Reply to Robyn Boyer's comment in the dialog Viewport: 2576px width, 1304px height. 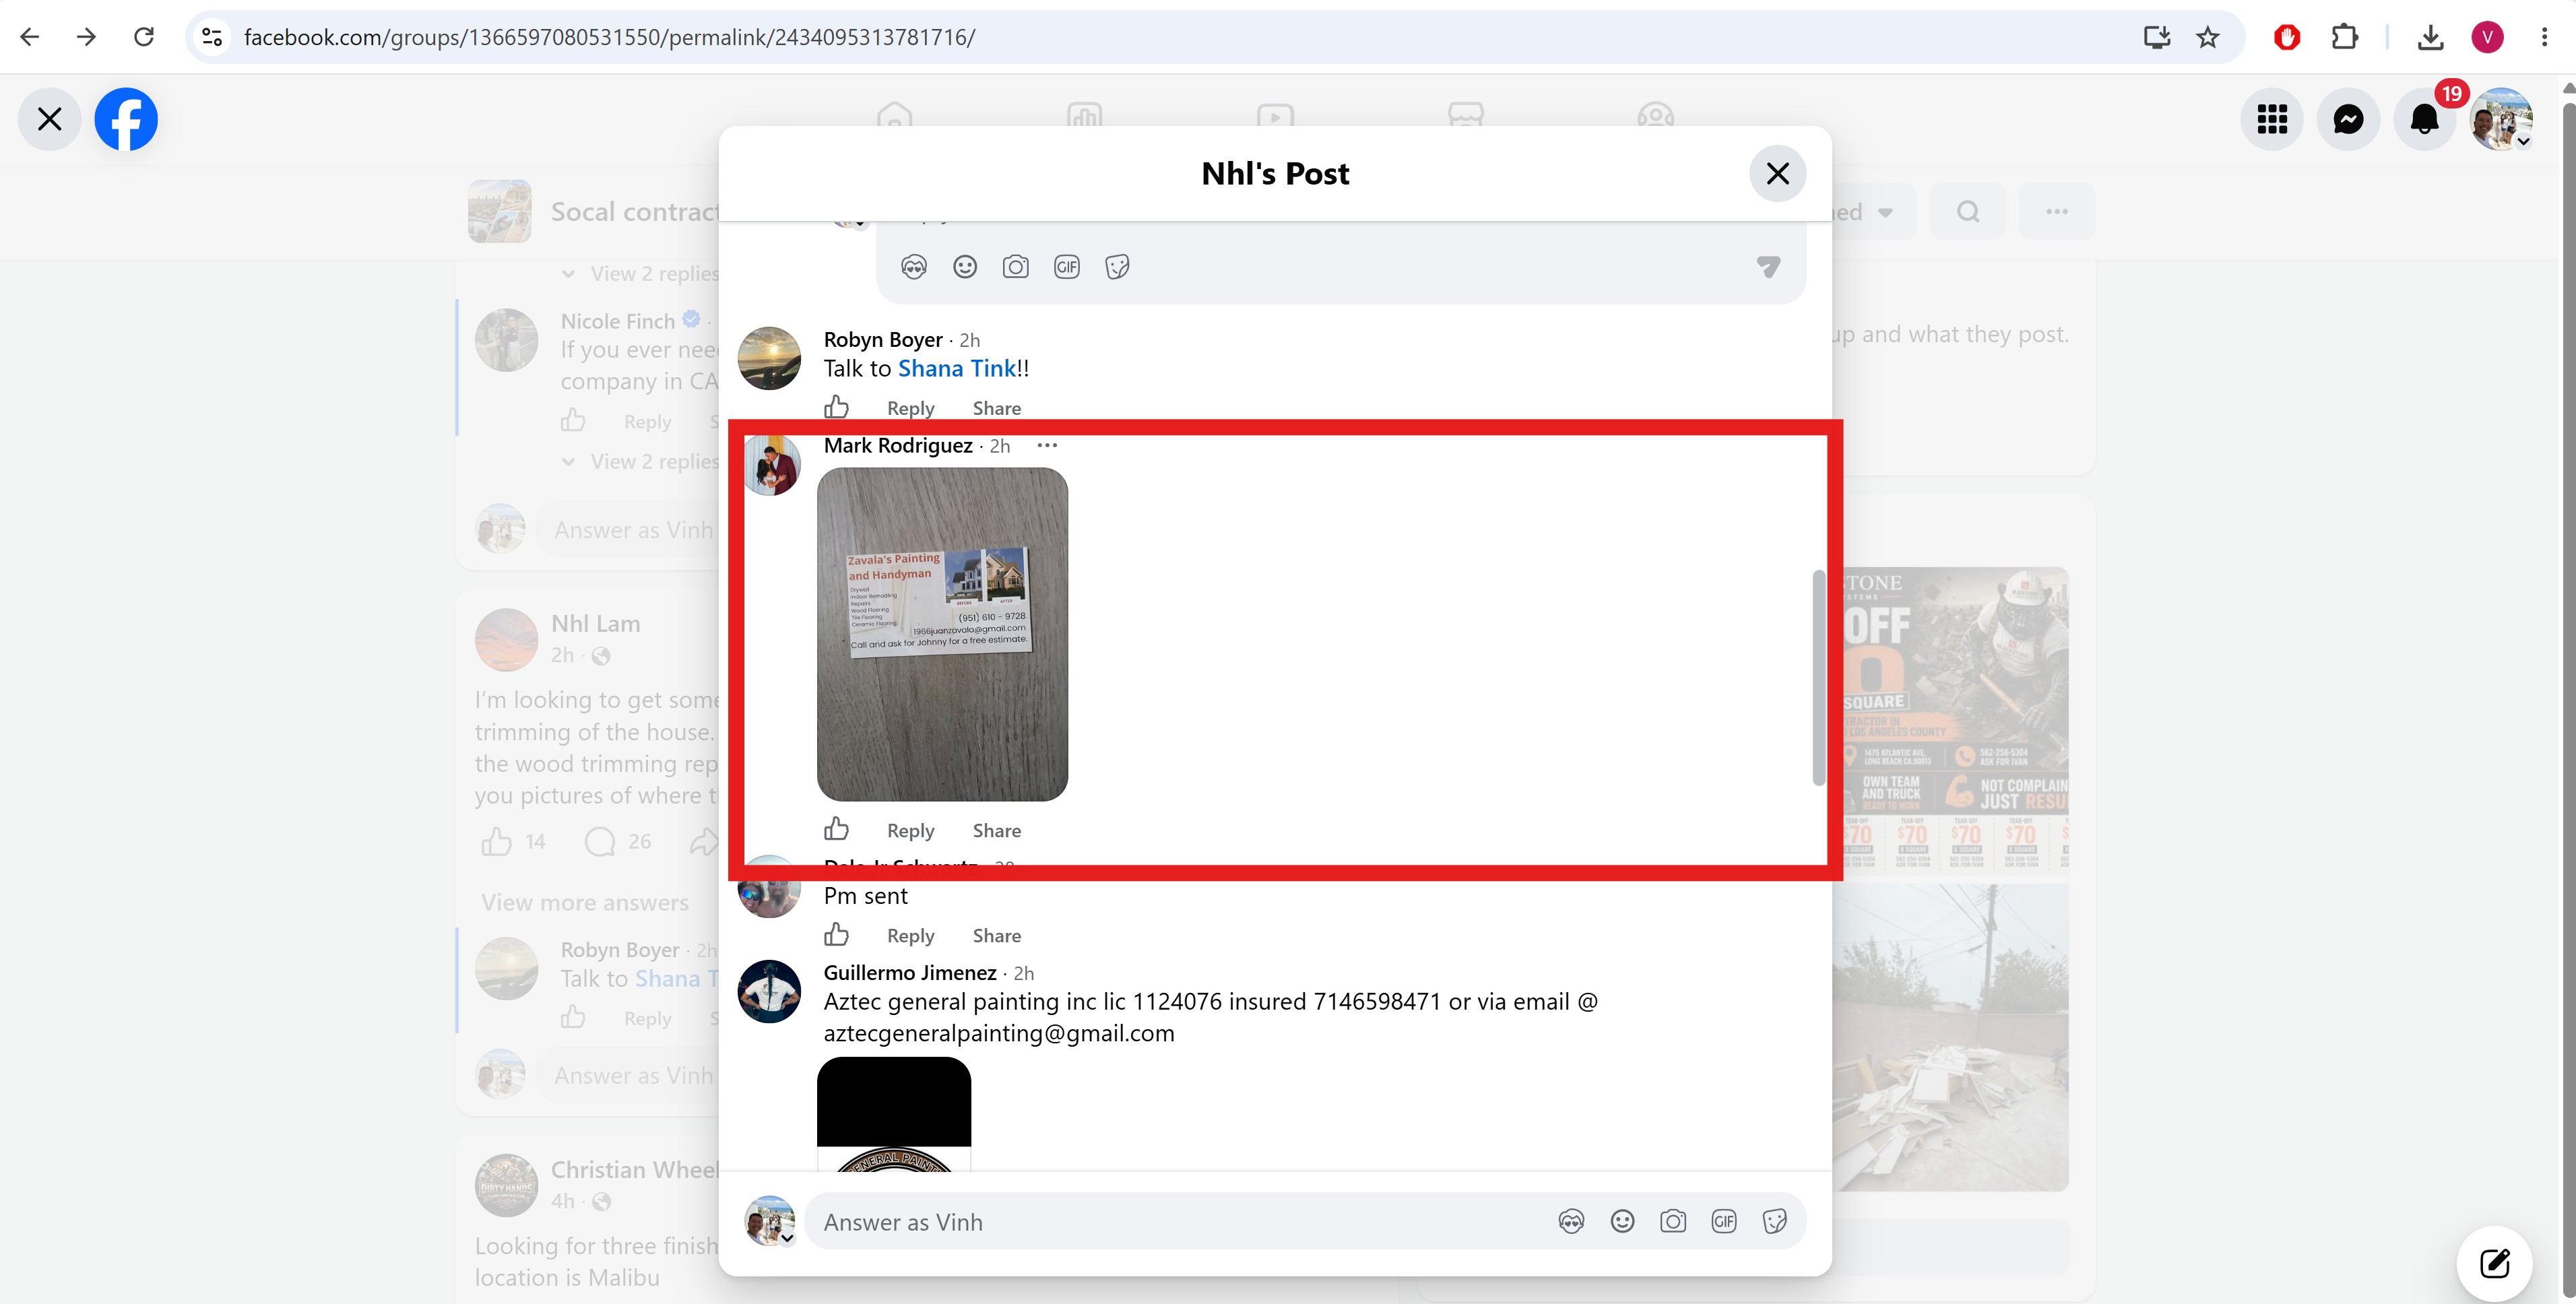[x=910, y=408]
